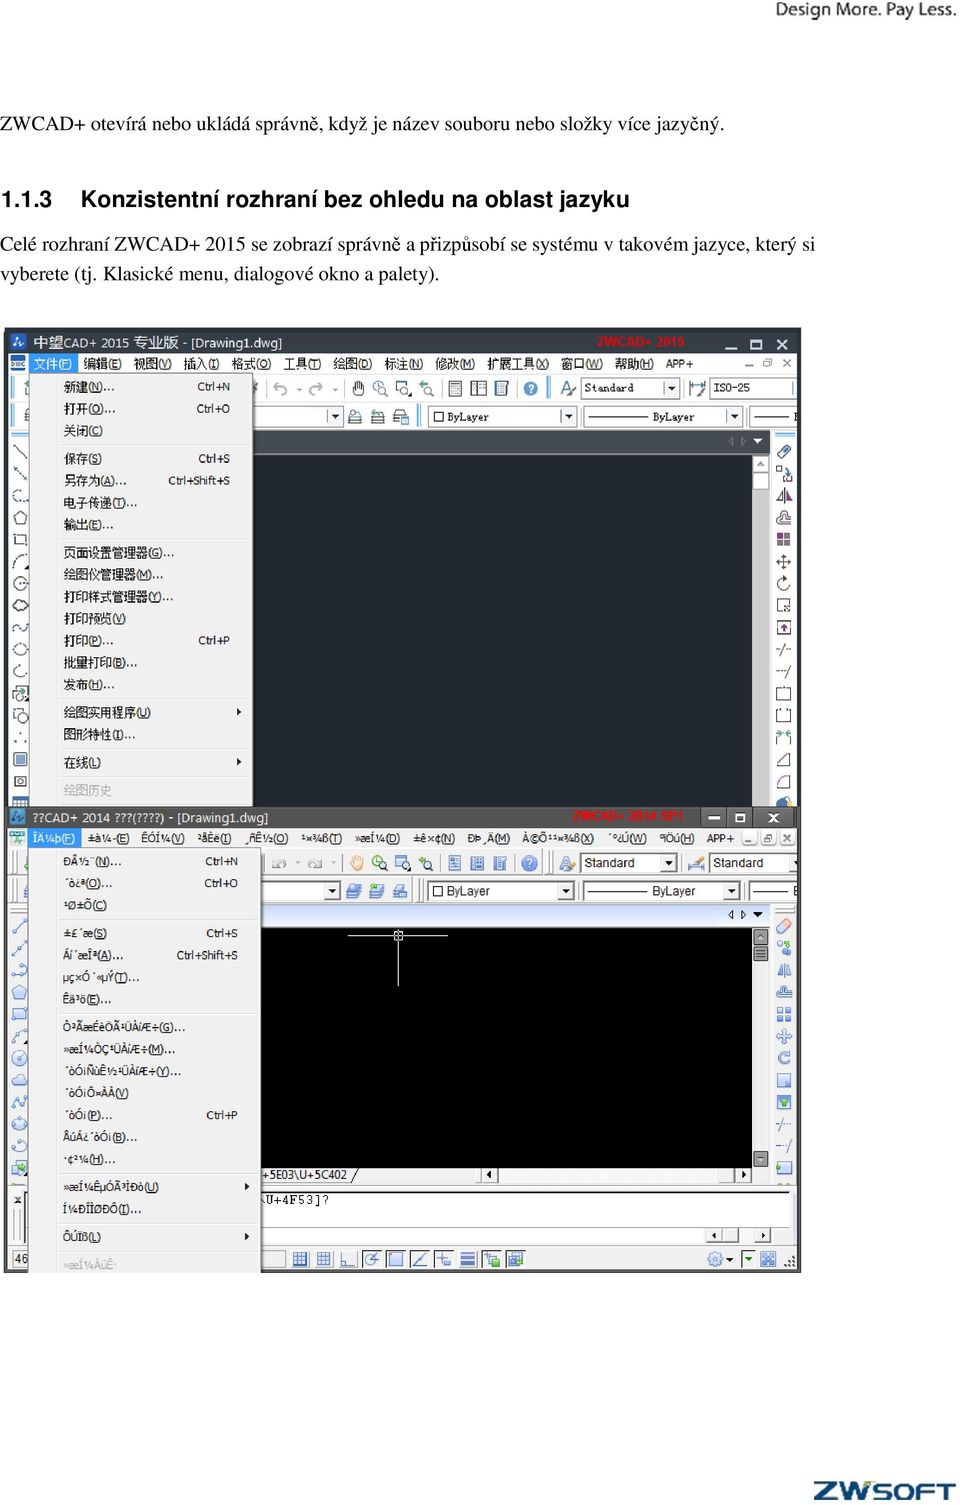Select Hatch tool in ZWCAD+ 2015 window
This screenshot has height=1505, width=960.
pyautogui.click(x=19, y=759)
